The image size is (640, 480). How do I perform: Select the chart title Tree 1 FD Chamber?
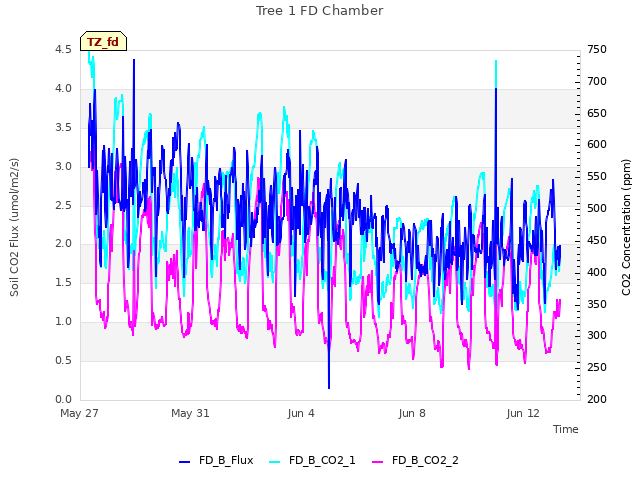coord(320,11)
